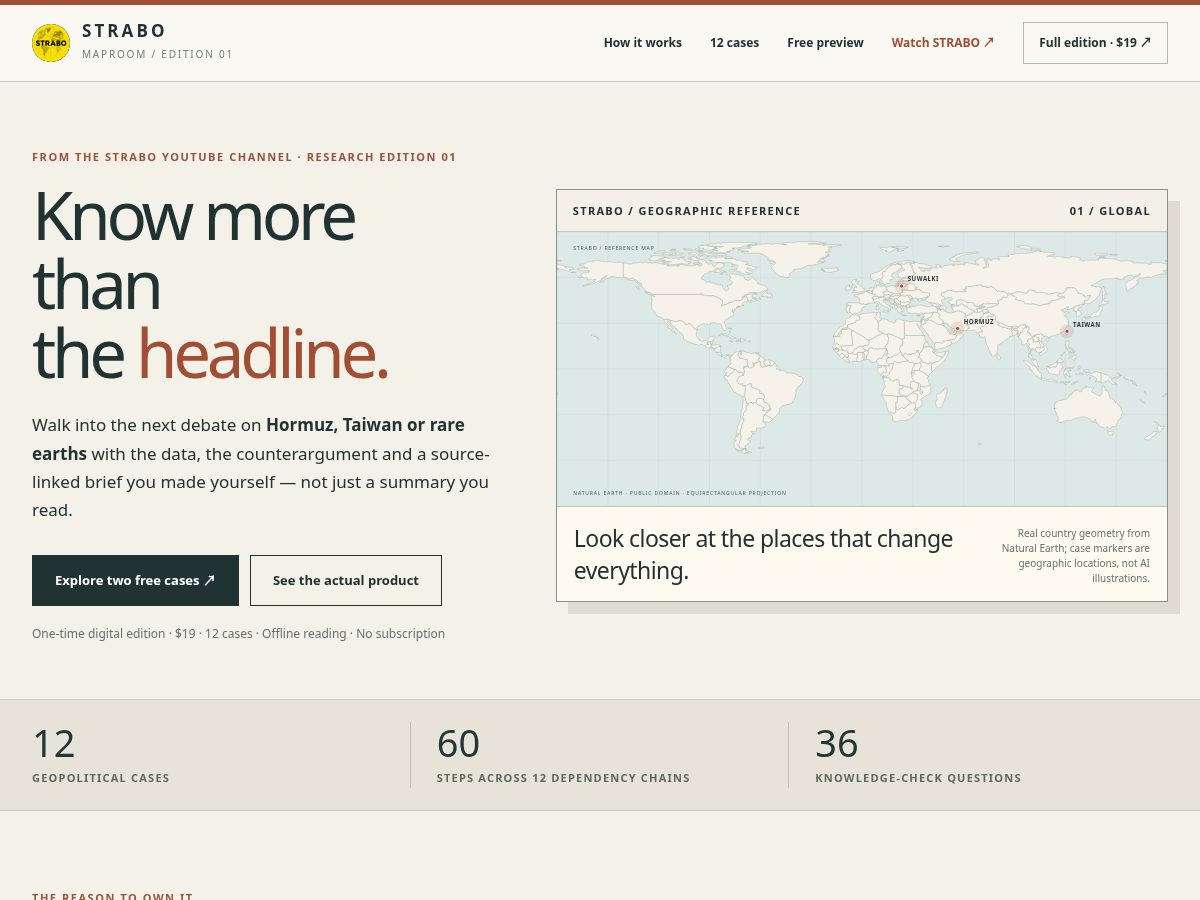Click the STRABO brand name text
The image size is (1200, 900).
[x=124, y=31]
